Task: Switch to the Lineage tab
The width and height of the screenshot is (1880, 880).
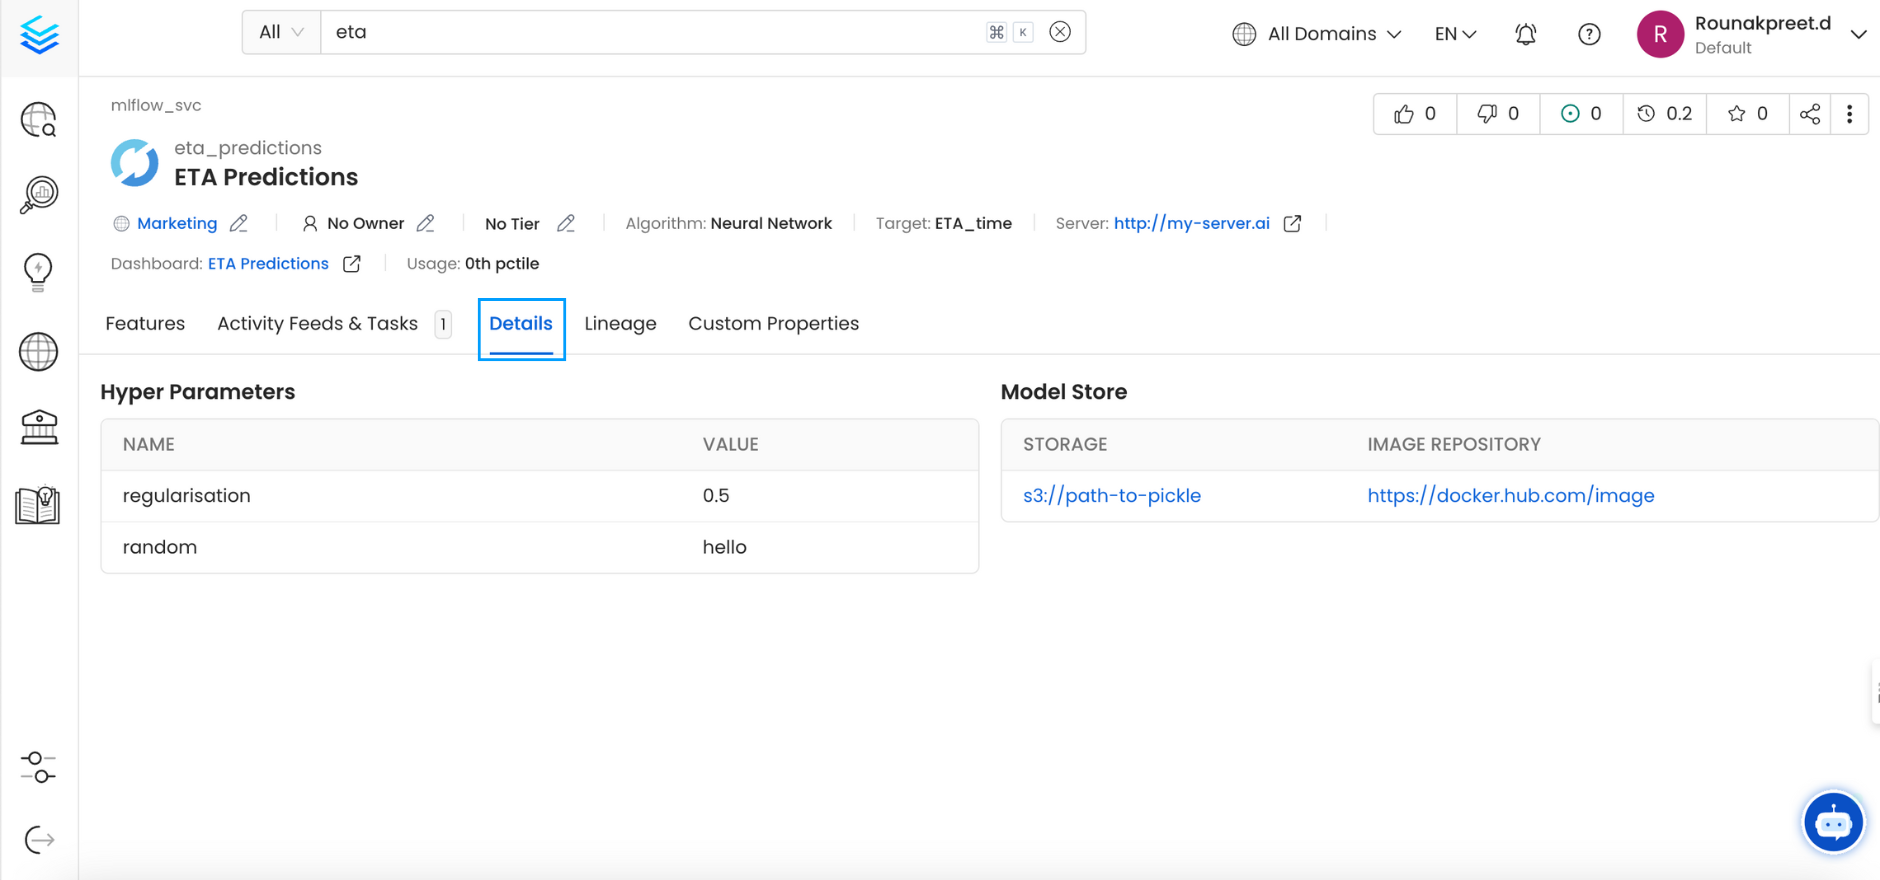Action: coord(620,324)
